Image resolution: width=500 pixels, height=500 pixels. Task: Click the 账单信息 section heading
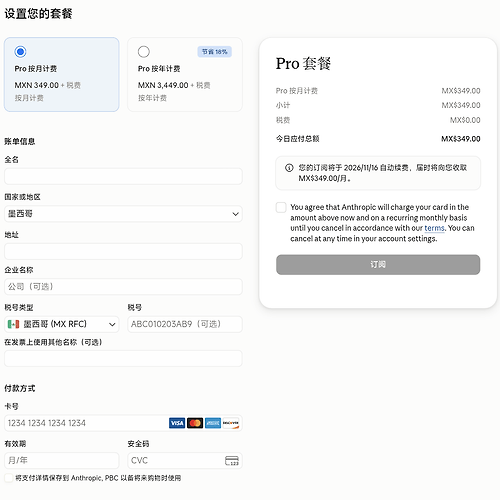click(20, 141)
